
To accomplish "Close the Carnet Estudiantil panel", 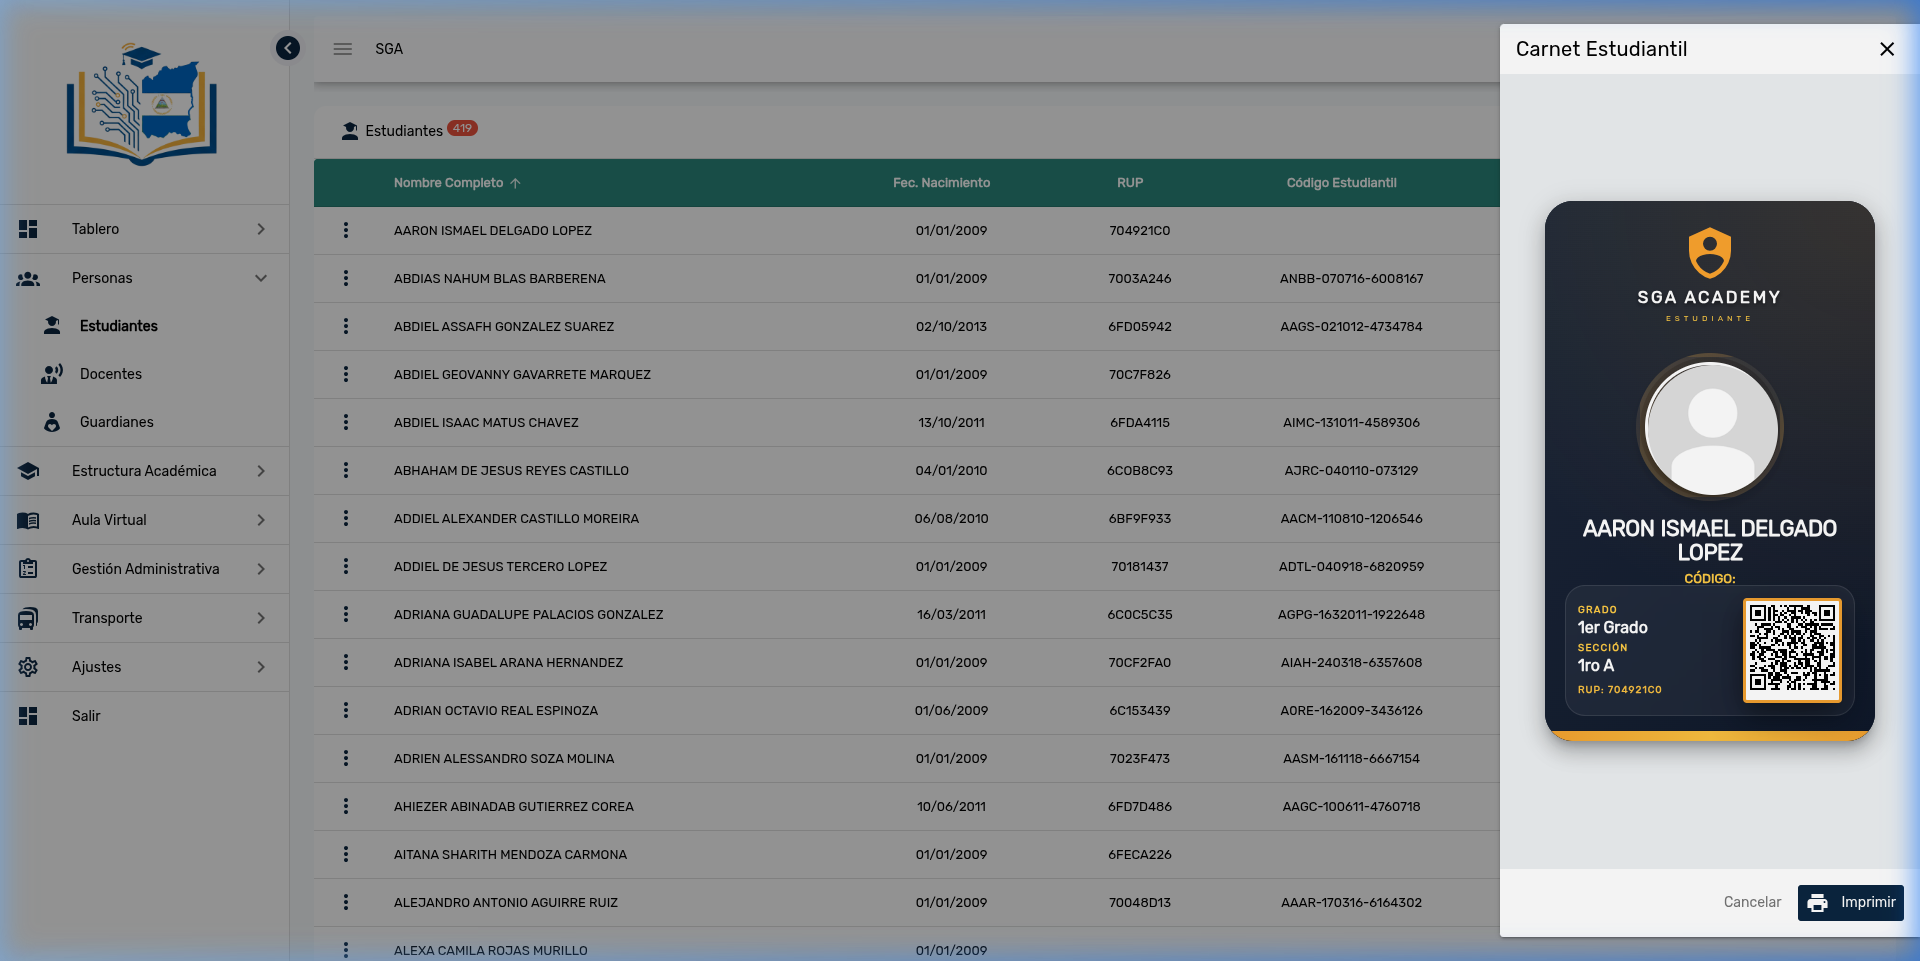I will click(x=1886, y=49).
